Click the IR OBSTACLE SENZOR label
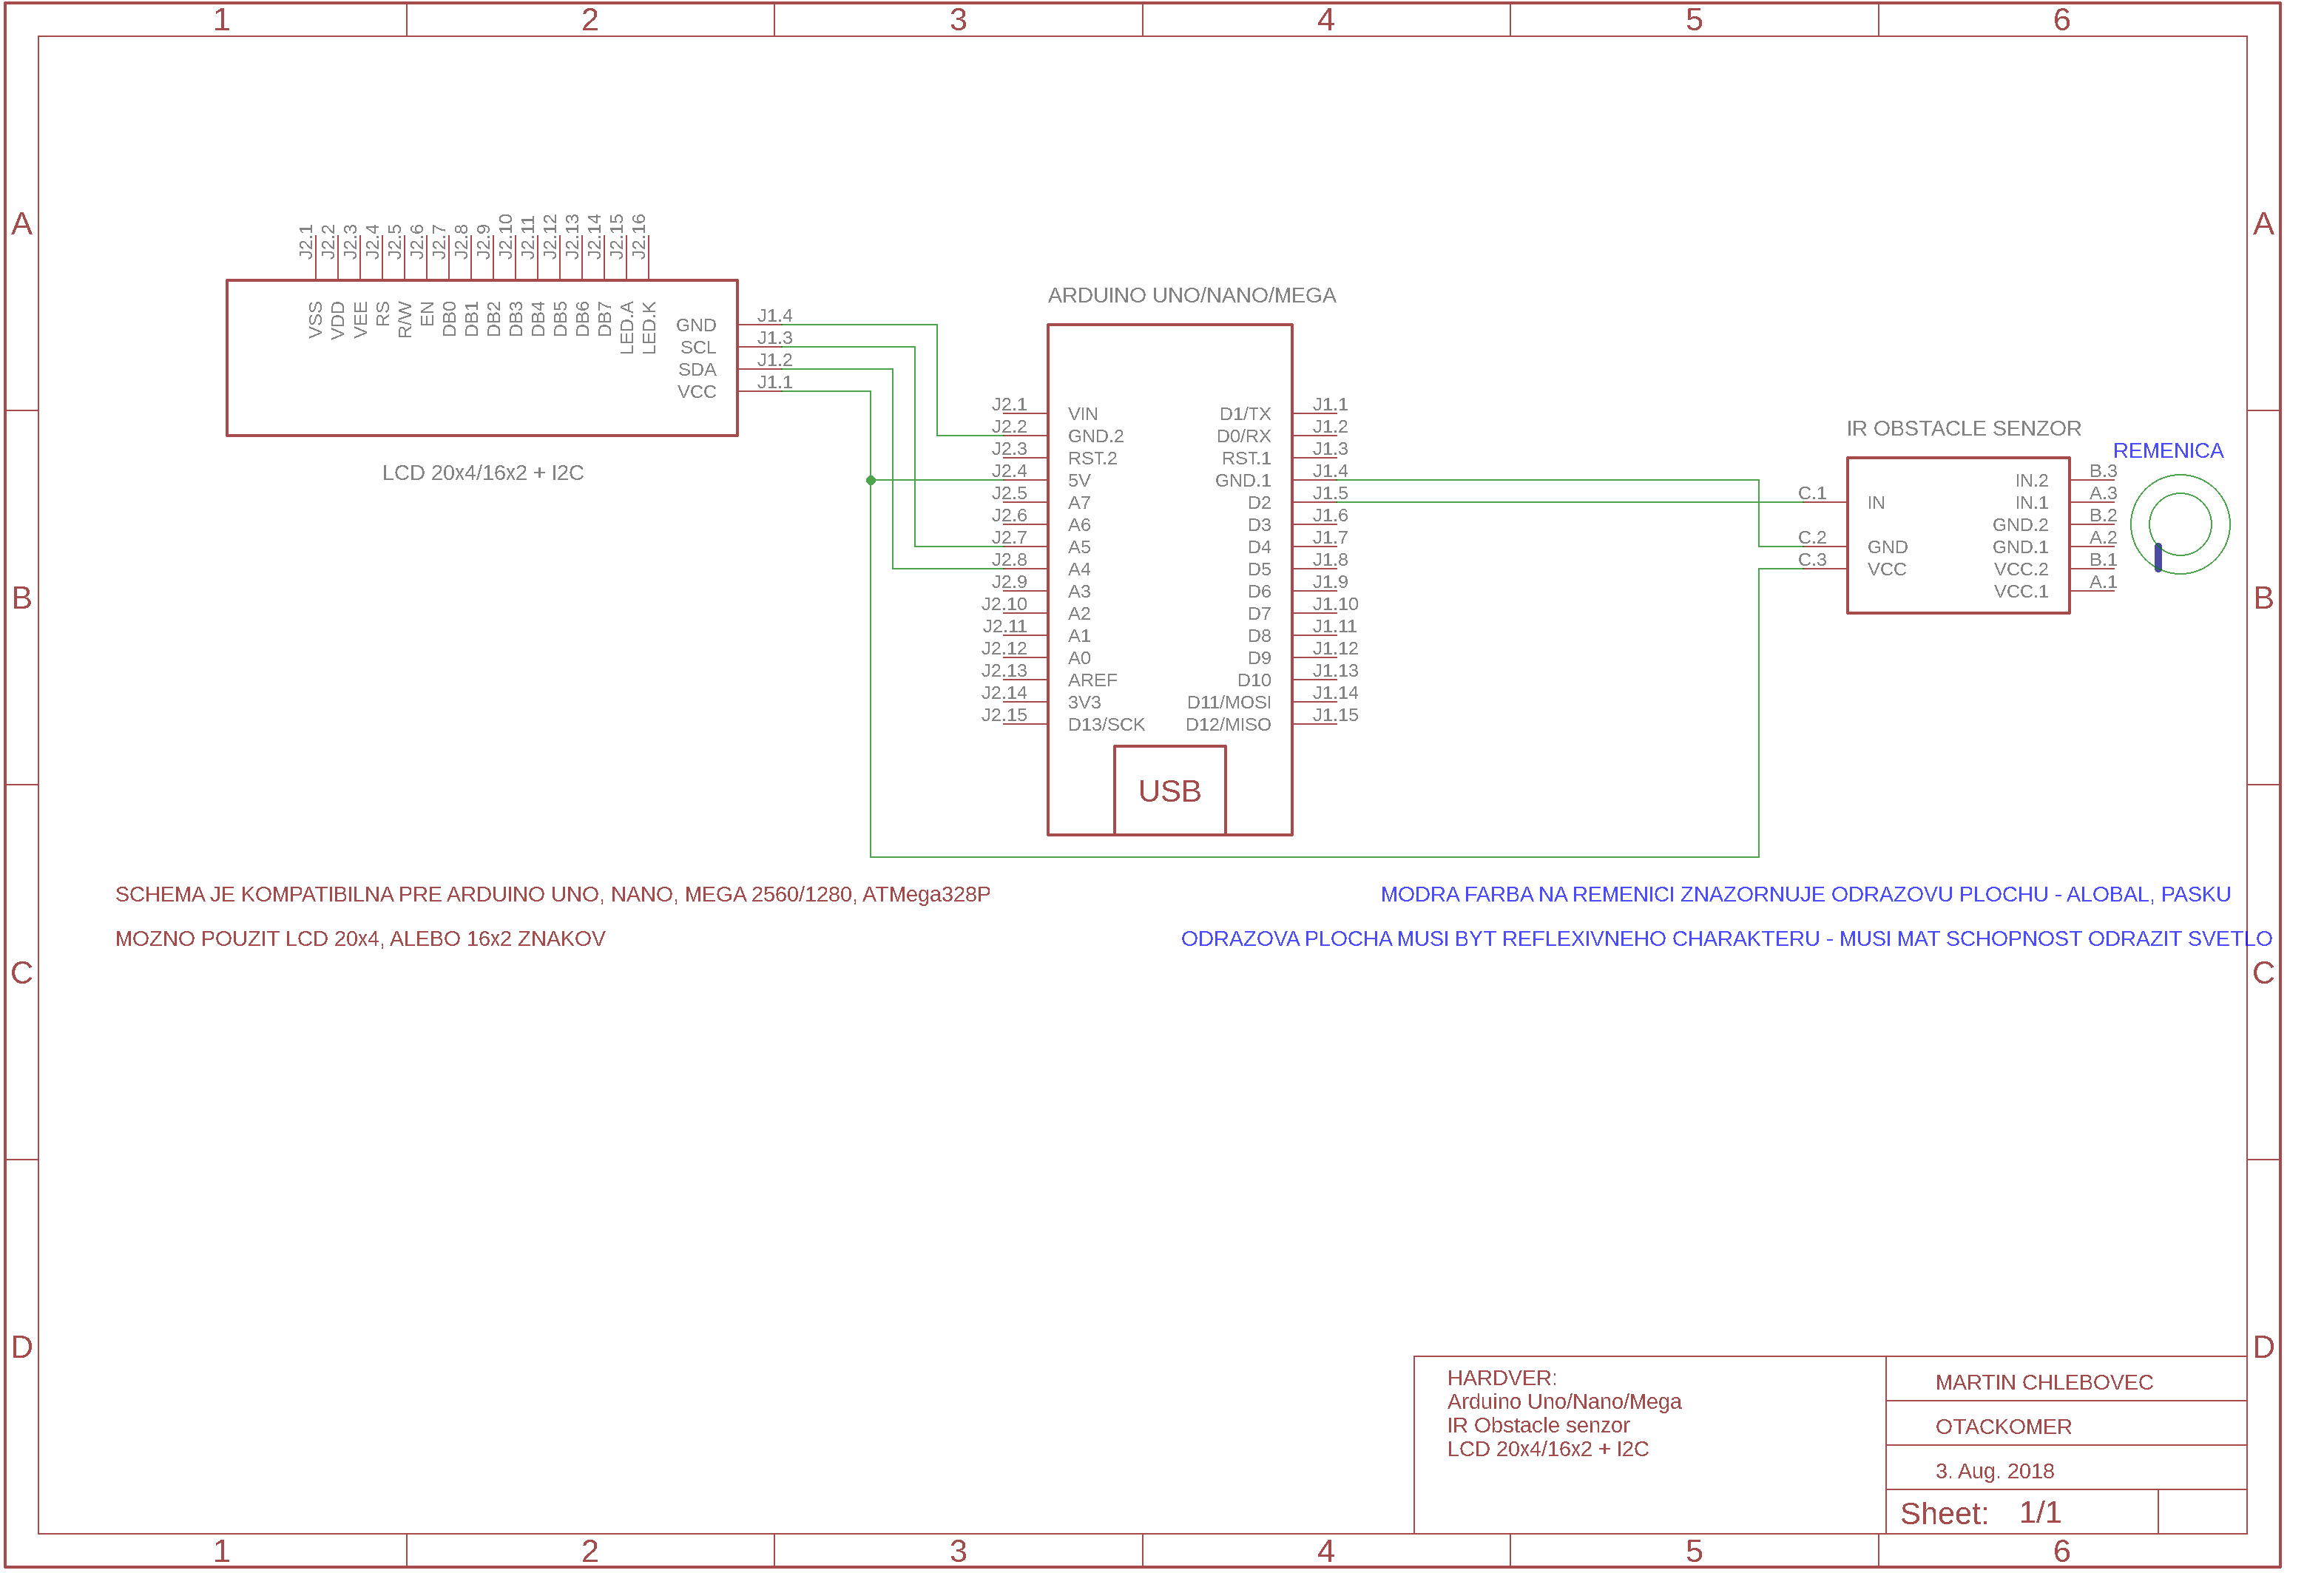Screen dimensions: 2324x1573 click(x=1963, y=428)
